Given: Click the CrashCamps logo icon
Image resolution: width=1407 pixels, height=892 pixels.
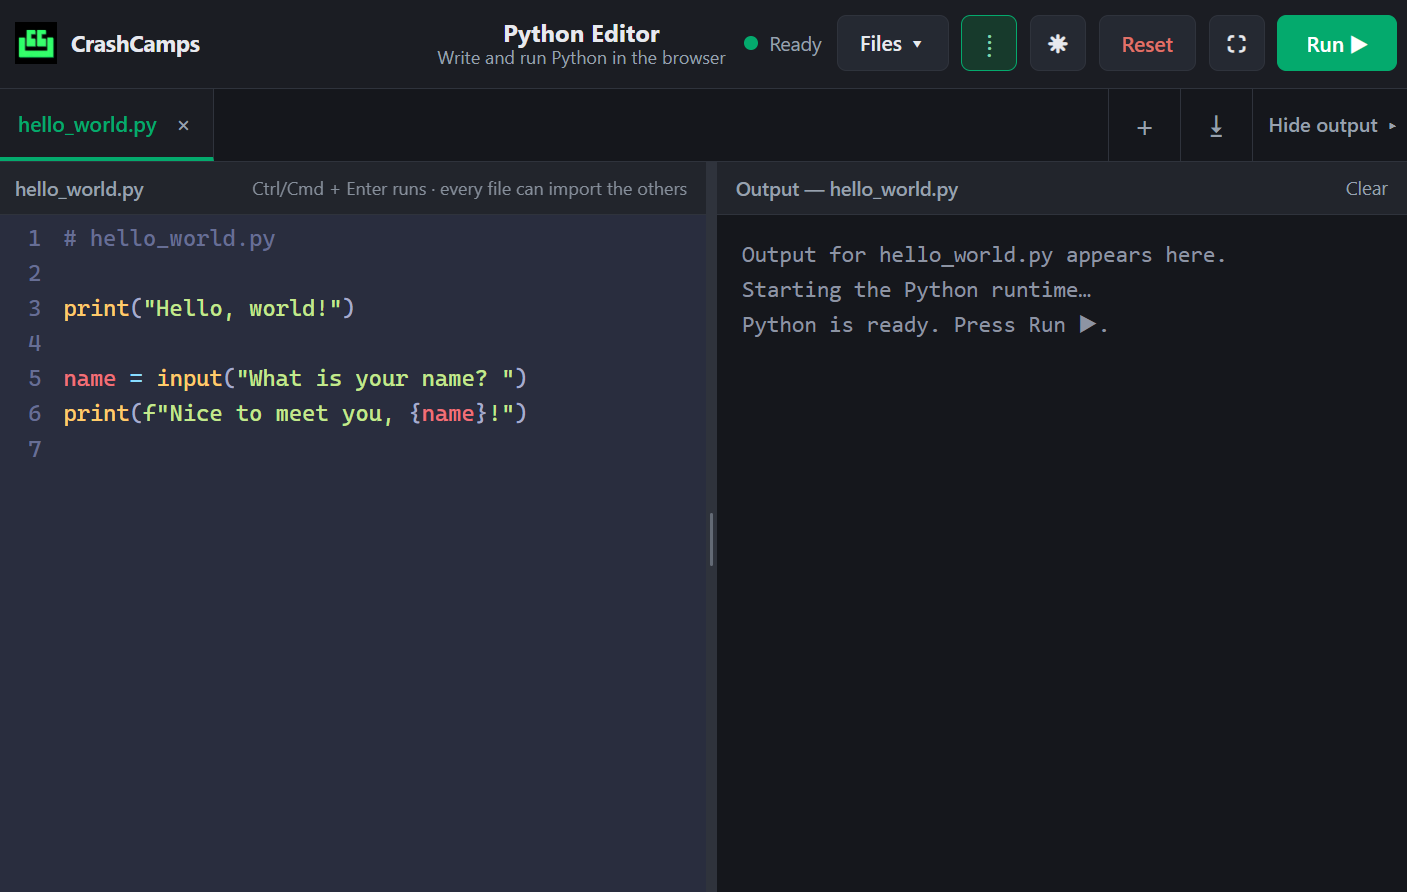Looking at the screenshot, I should [x=36, y=43].
